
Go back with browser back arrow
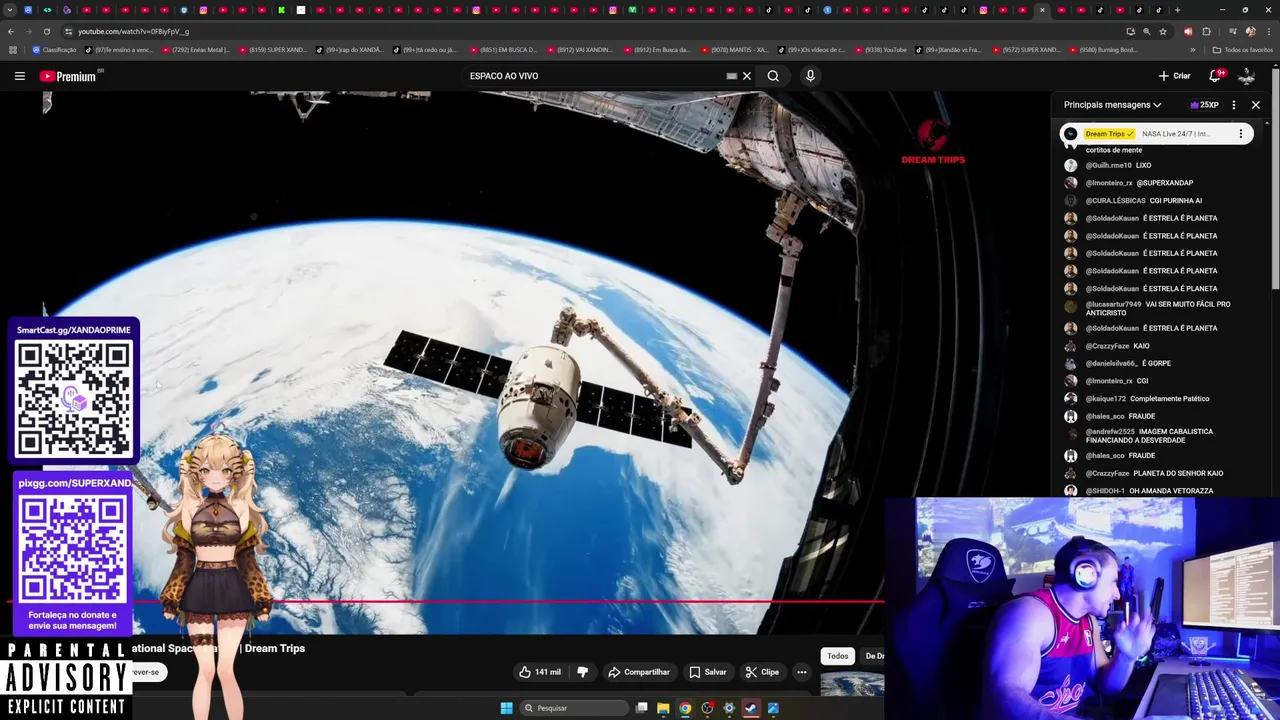pos(12,31)
